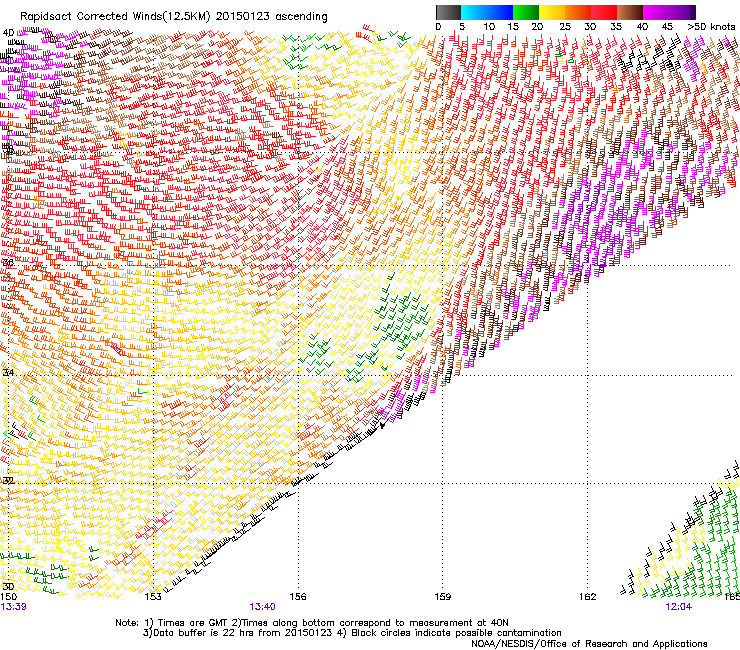Click the '162' longitude label
This screenshot has height=650, width=740.
(x=588, y=597)
